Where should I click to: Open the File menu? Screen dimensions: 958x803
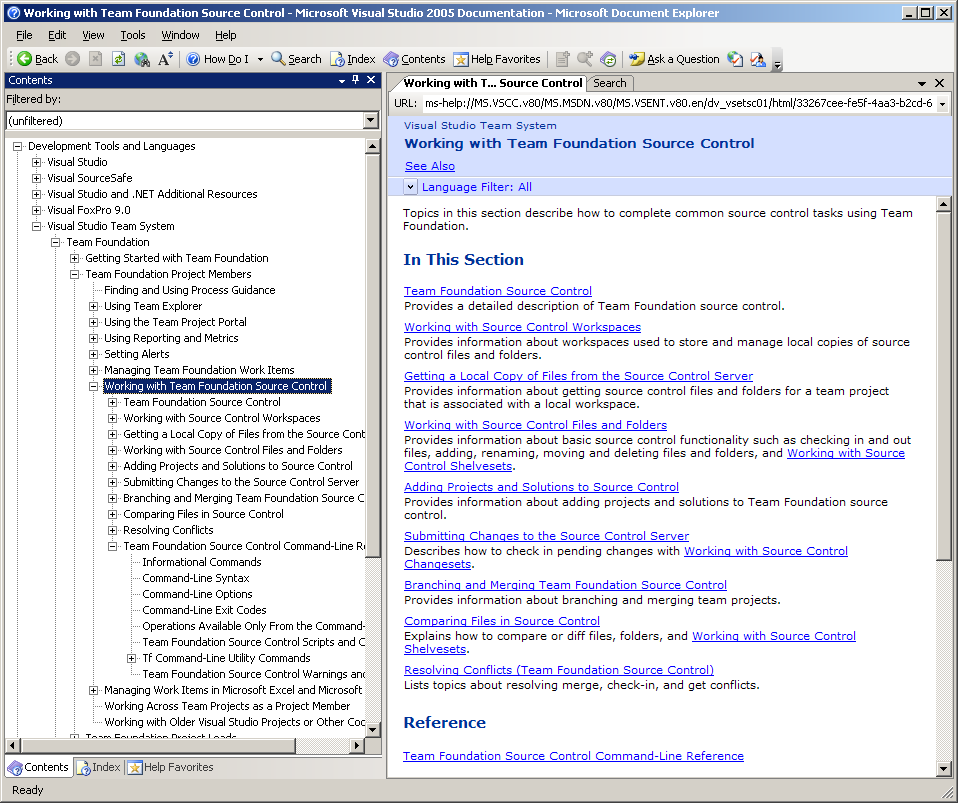pos(24,35)
